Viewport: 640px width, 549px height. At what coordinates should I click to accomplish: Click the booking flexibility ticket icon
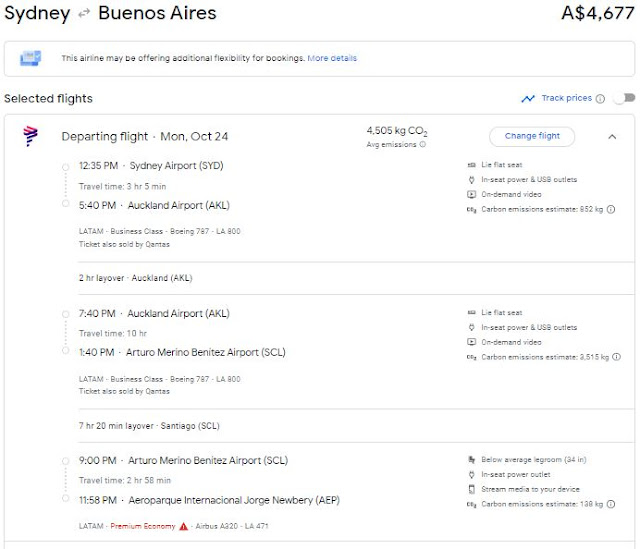(30, 59)
